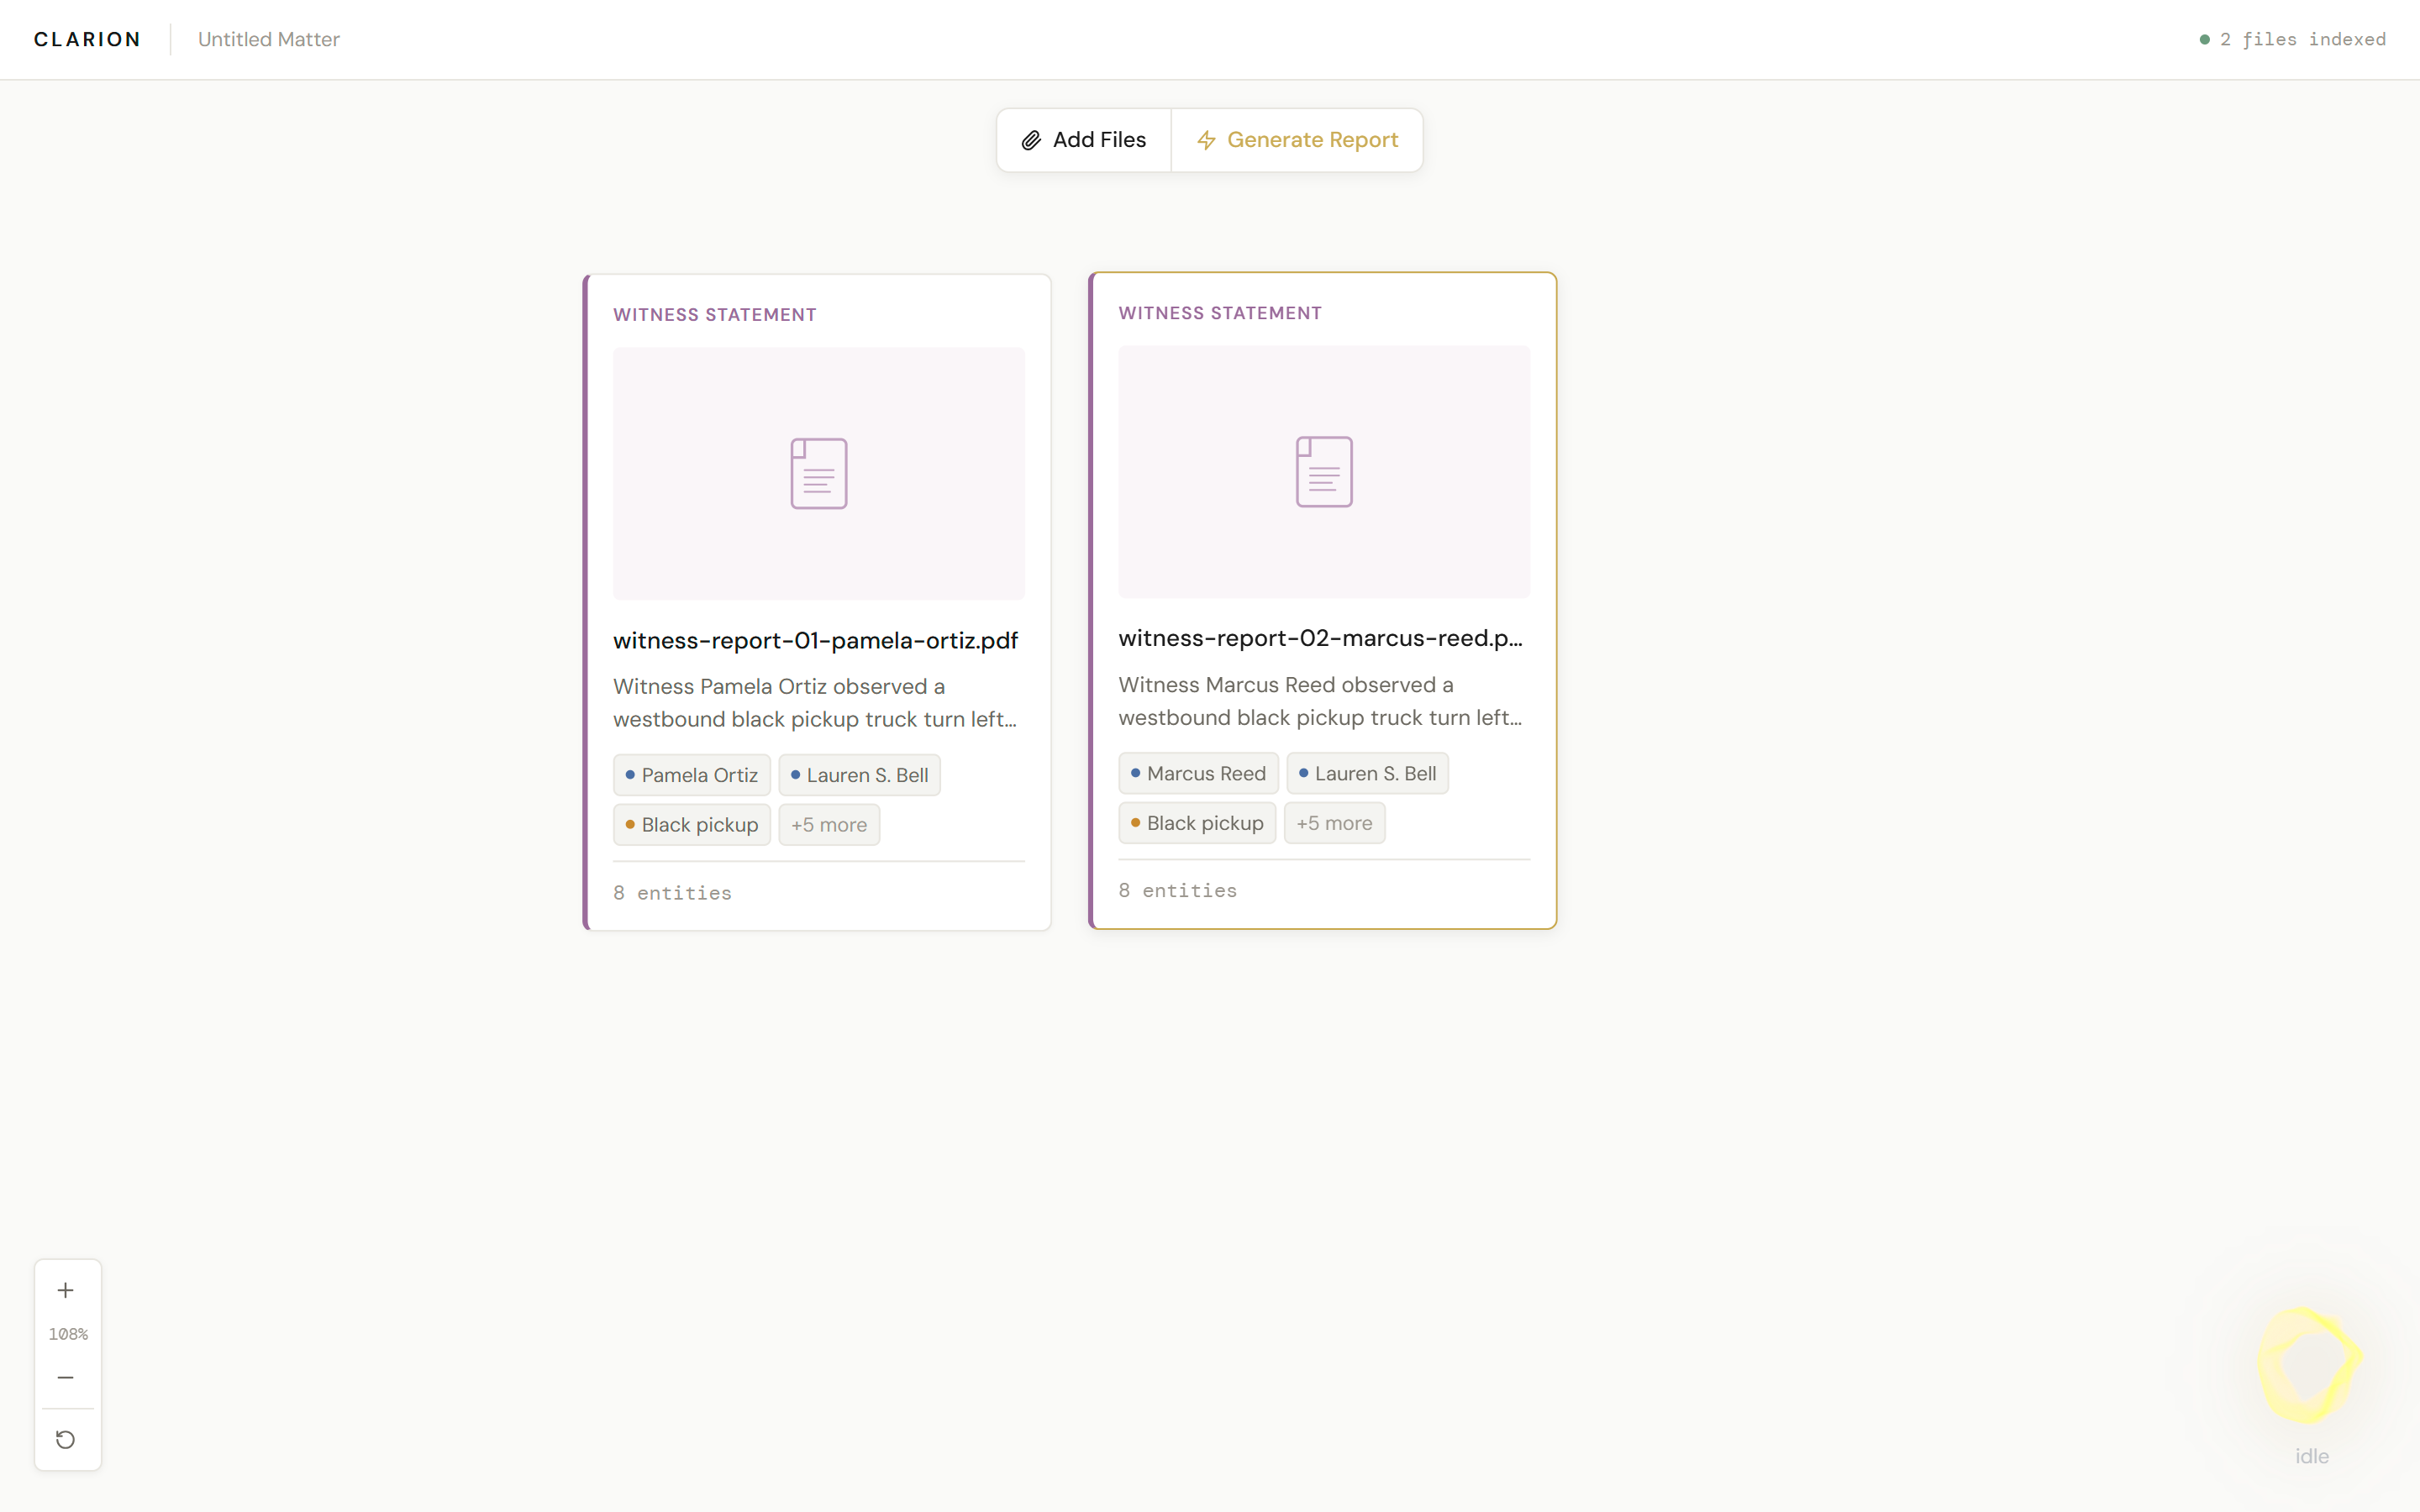Click the zoom out minus icon

pyautogui.click(x=66, y=1377)
